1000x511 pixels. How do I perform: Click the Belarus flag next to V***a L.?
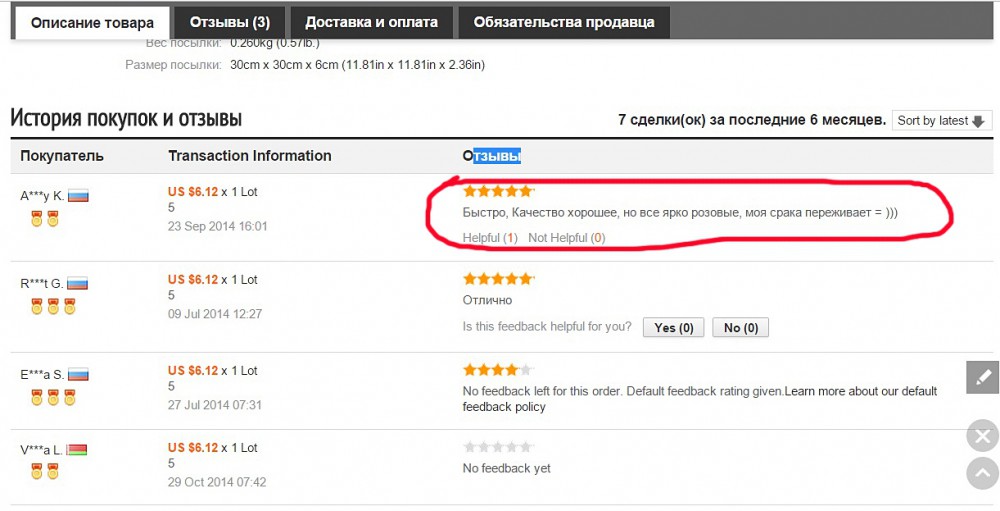click(77, 450)
